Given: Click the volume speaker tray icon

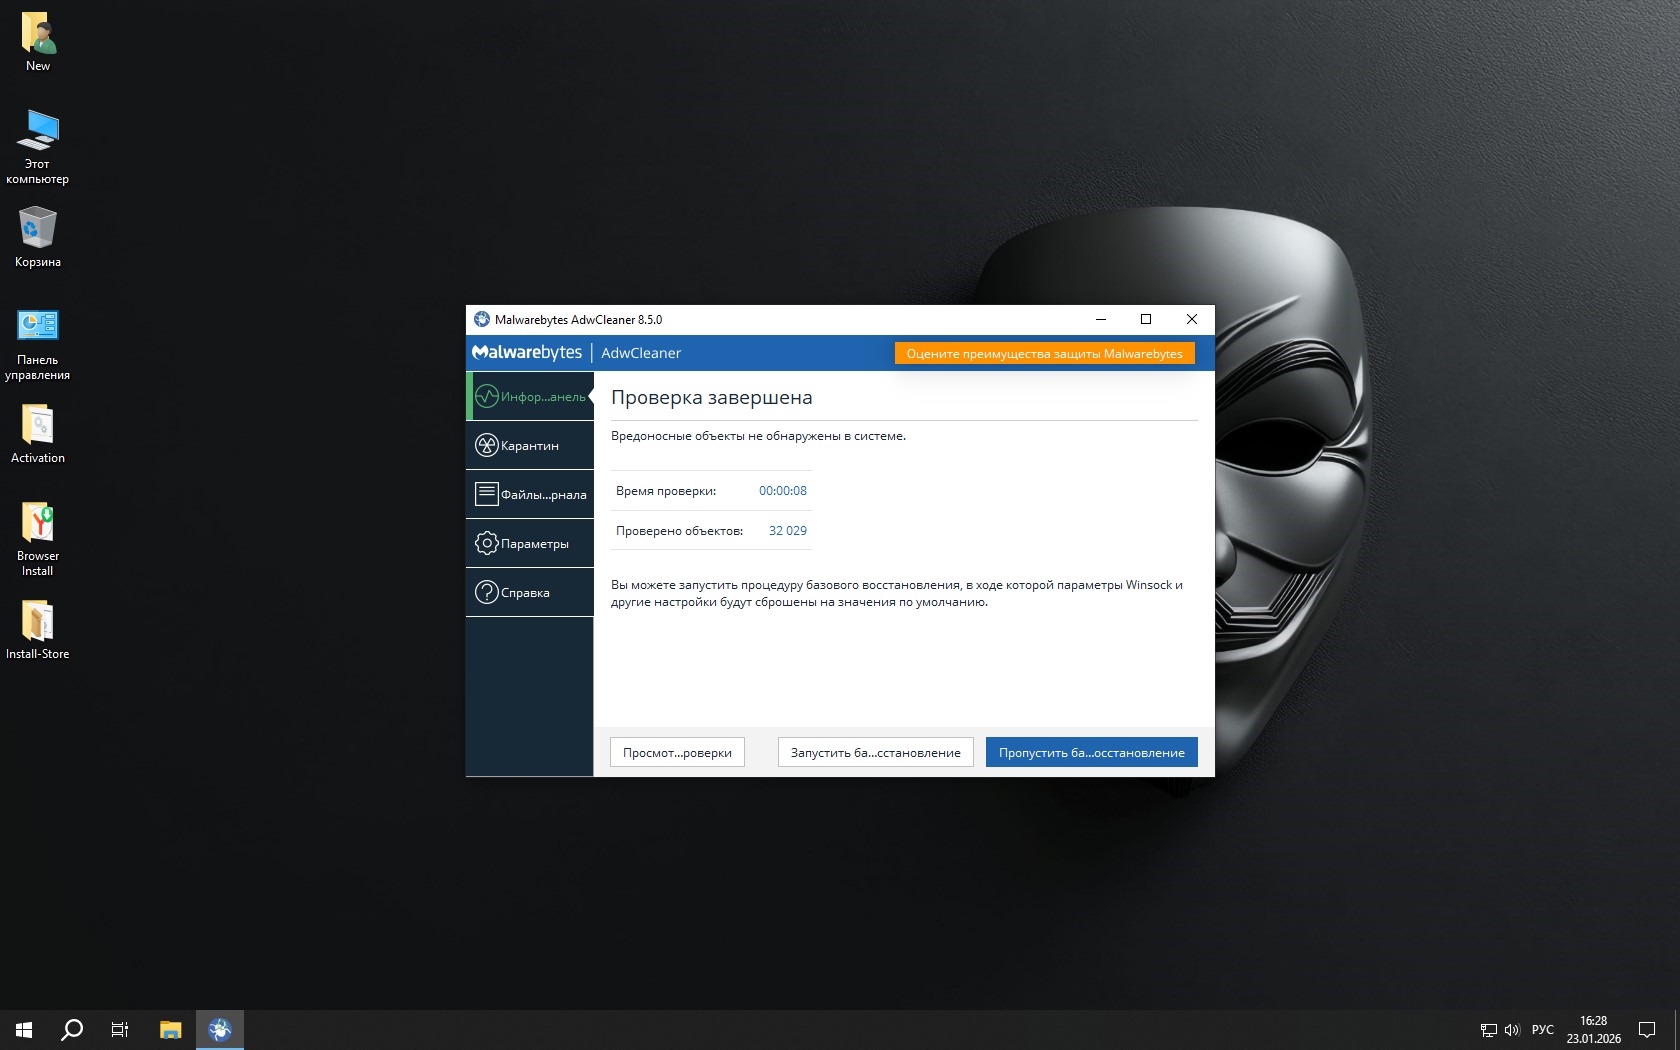Looking at the screenshot, I should pos(1512,1030).
